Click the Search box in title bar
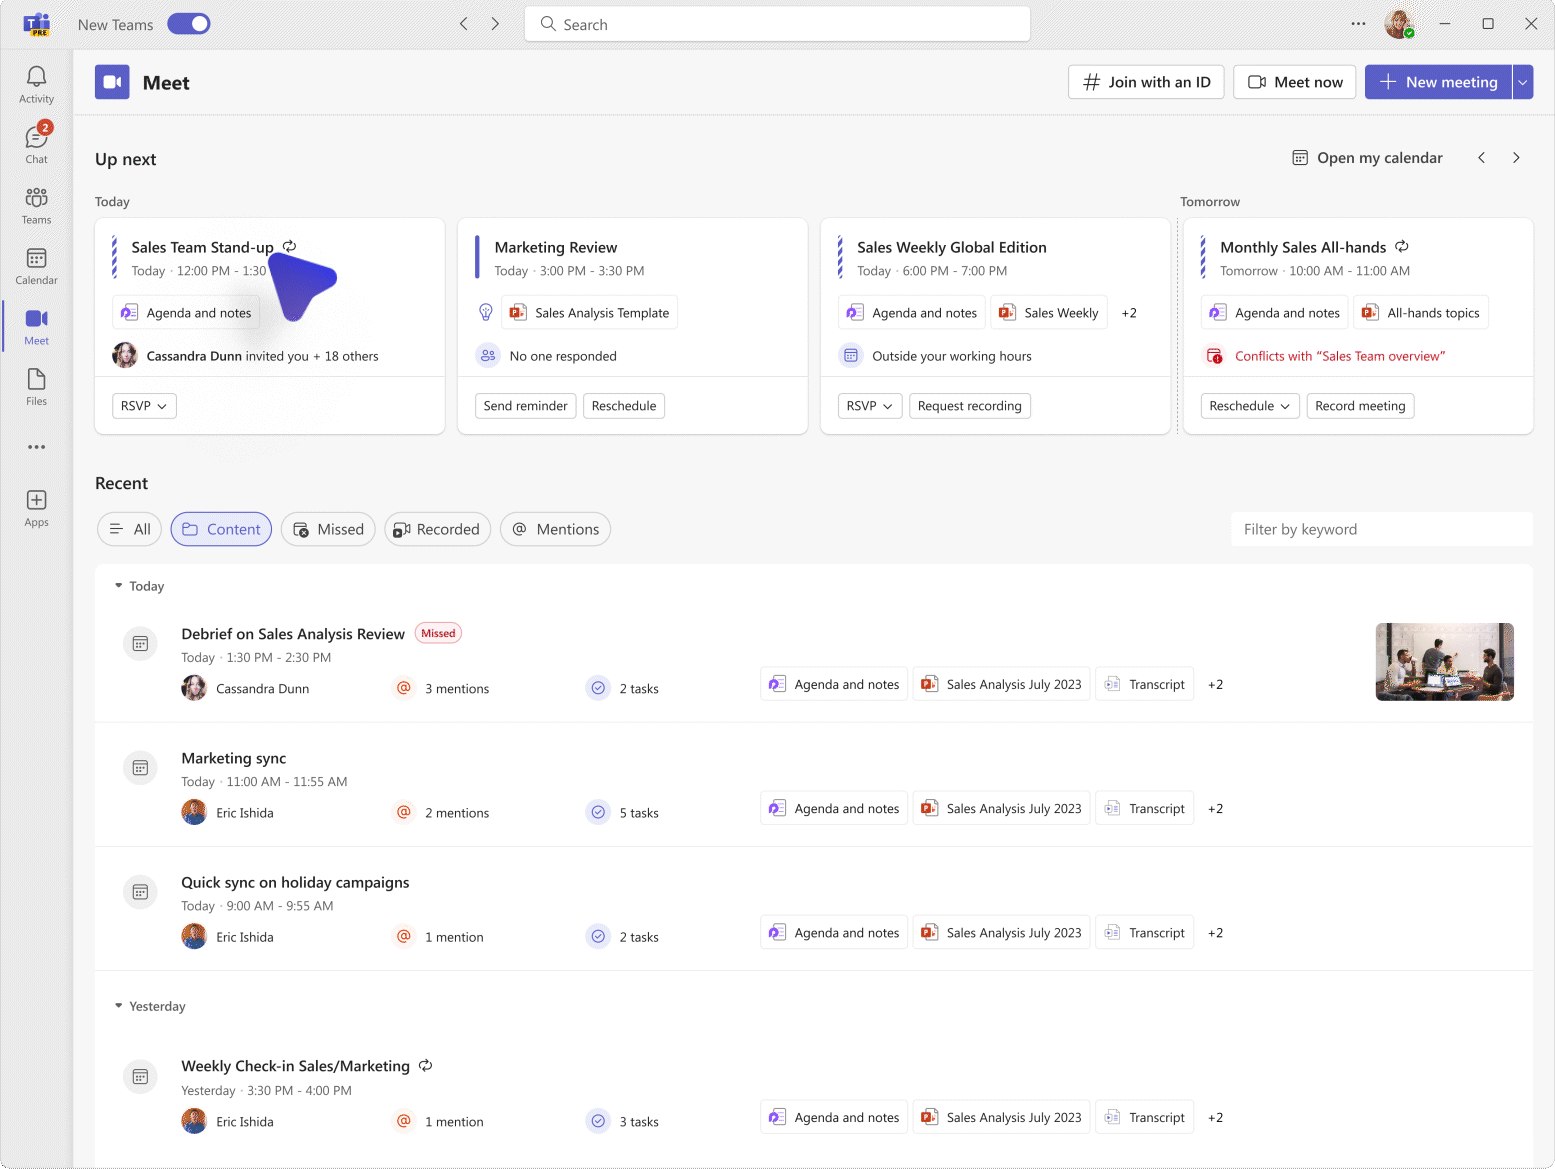This screenshot has width=1555, height=1169. 777,24
